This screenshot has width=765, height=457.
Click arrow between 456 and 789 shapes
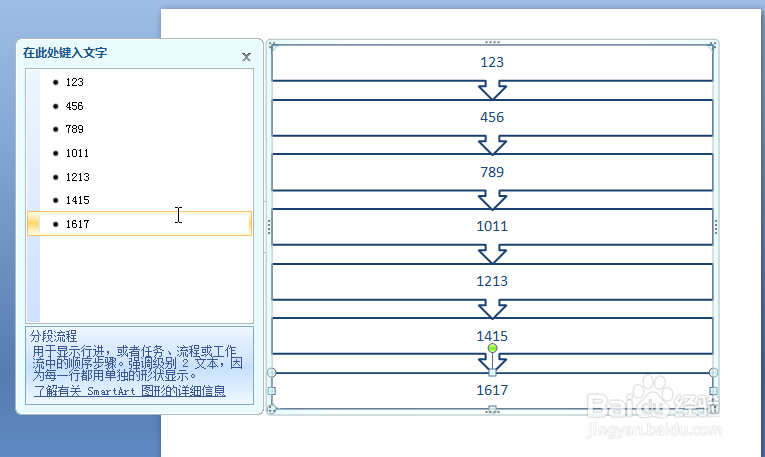492,145
